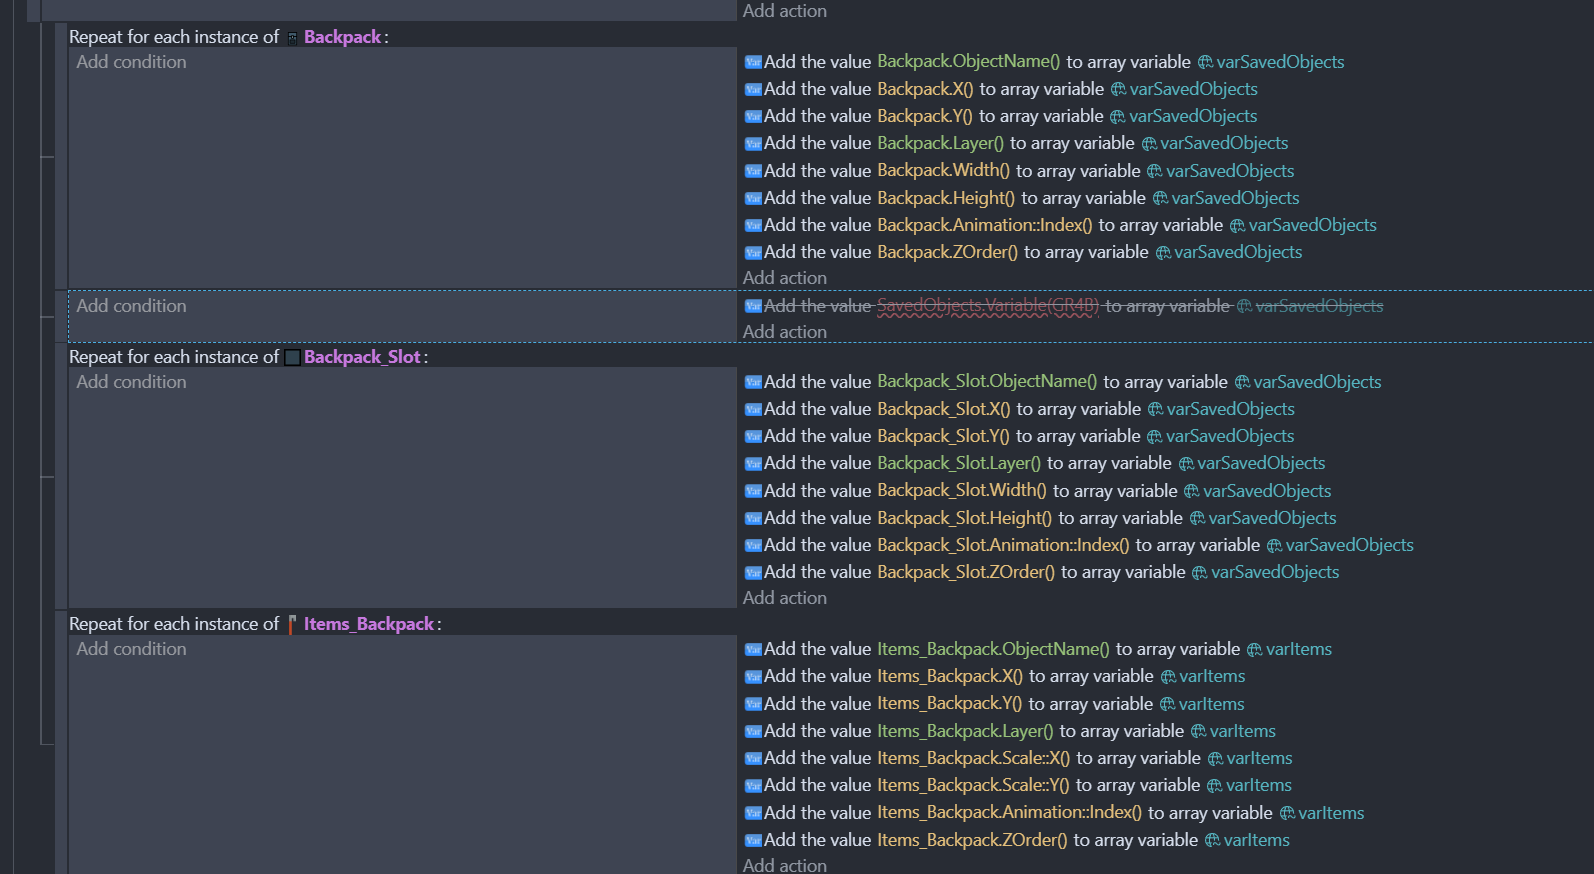Select the Backpack object name in the repeat header
This screenshot has width=1594, height=874.
pos(342,37)
